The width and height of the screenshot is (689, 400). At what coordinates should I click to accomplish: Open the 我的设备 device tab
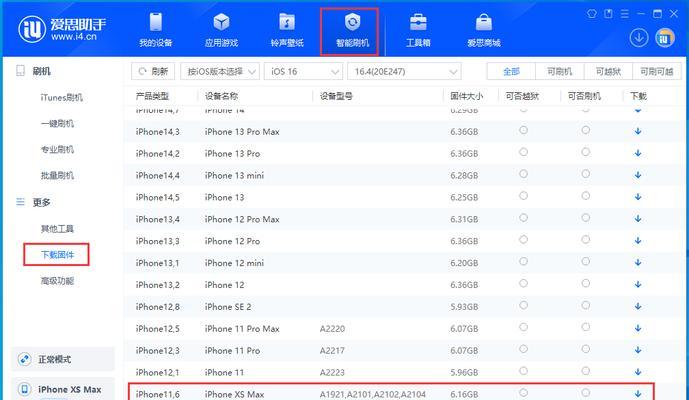[156, 30]
